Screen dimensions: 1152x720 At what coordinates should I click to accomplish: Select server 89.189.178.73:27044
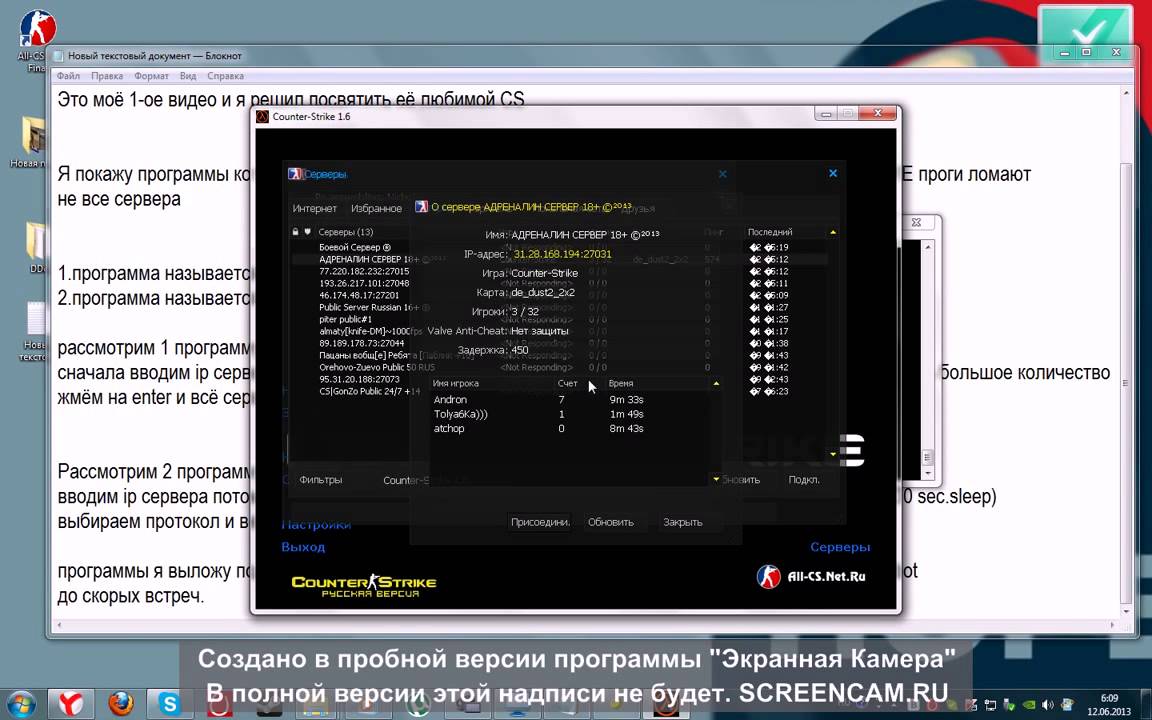[361, 343]
